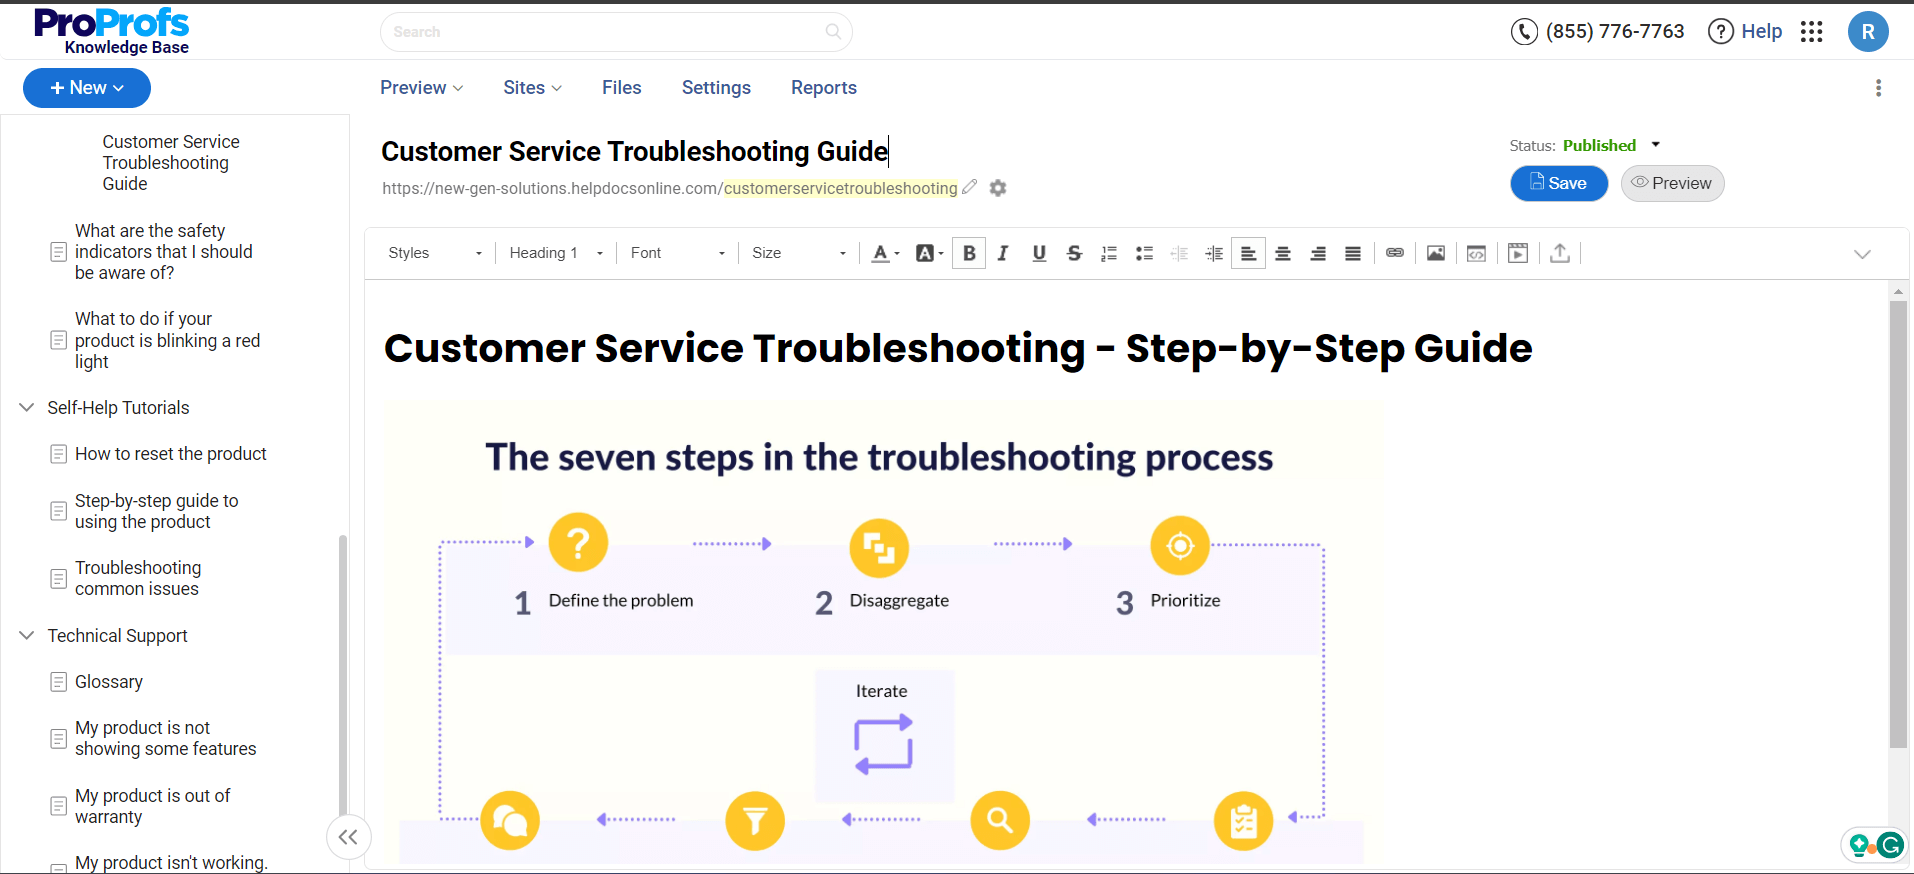Align text to the left
This screenshot has width=1914, height=874.
[1248, 253]
